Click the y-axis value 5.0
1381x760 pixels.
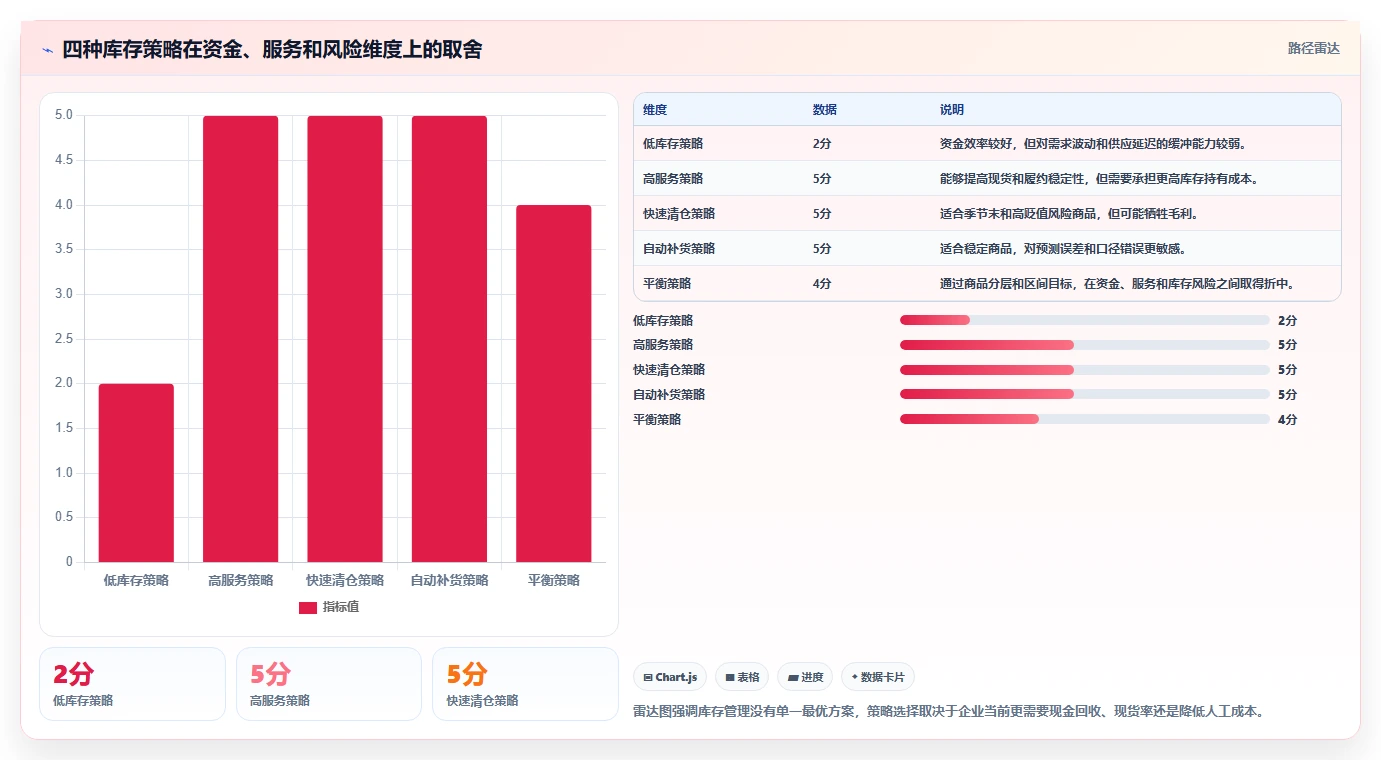(64, 115)
